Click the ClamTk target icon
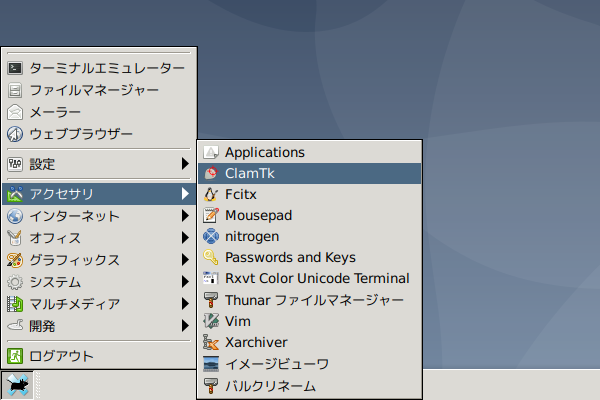 tap(211, 173)
